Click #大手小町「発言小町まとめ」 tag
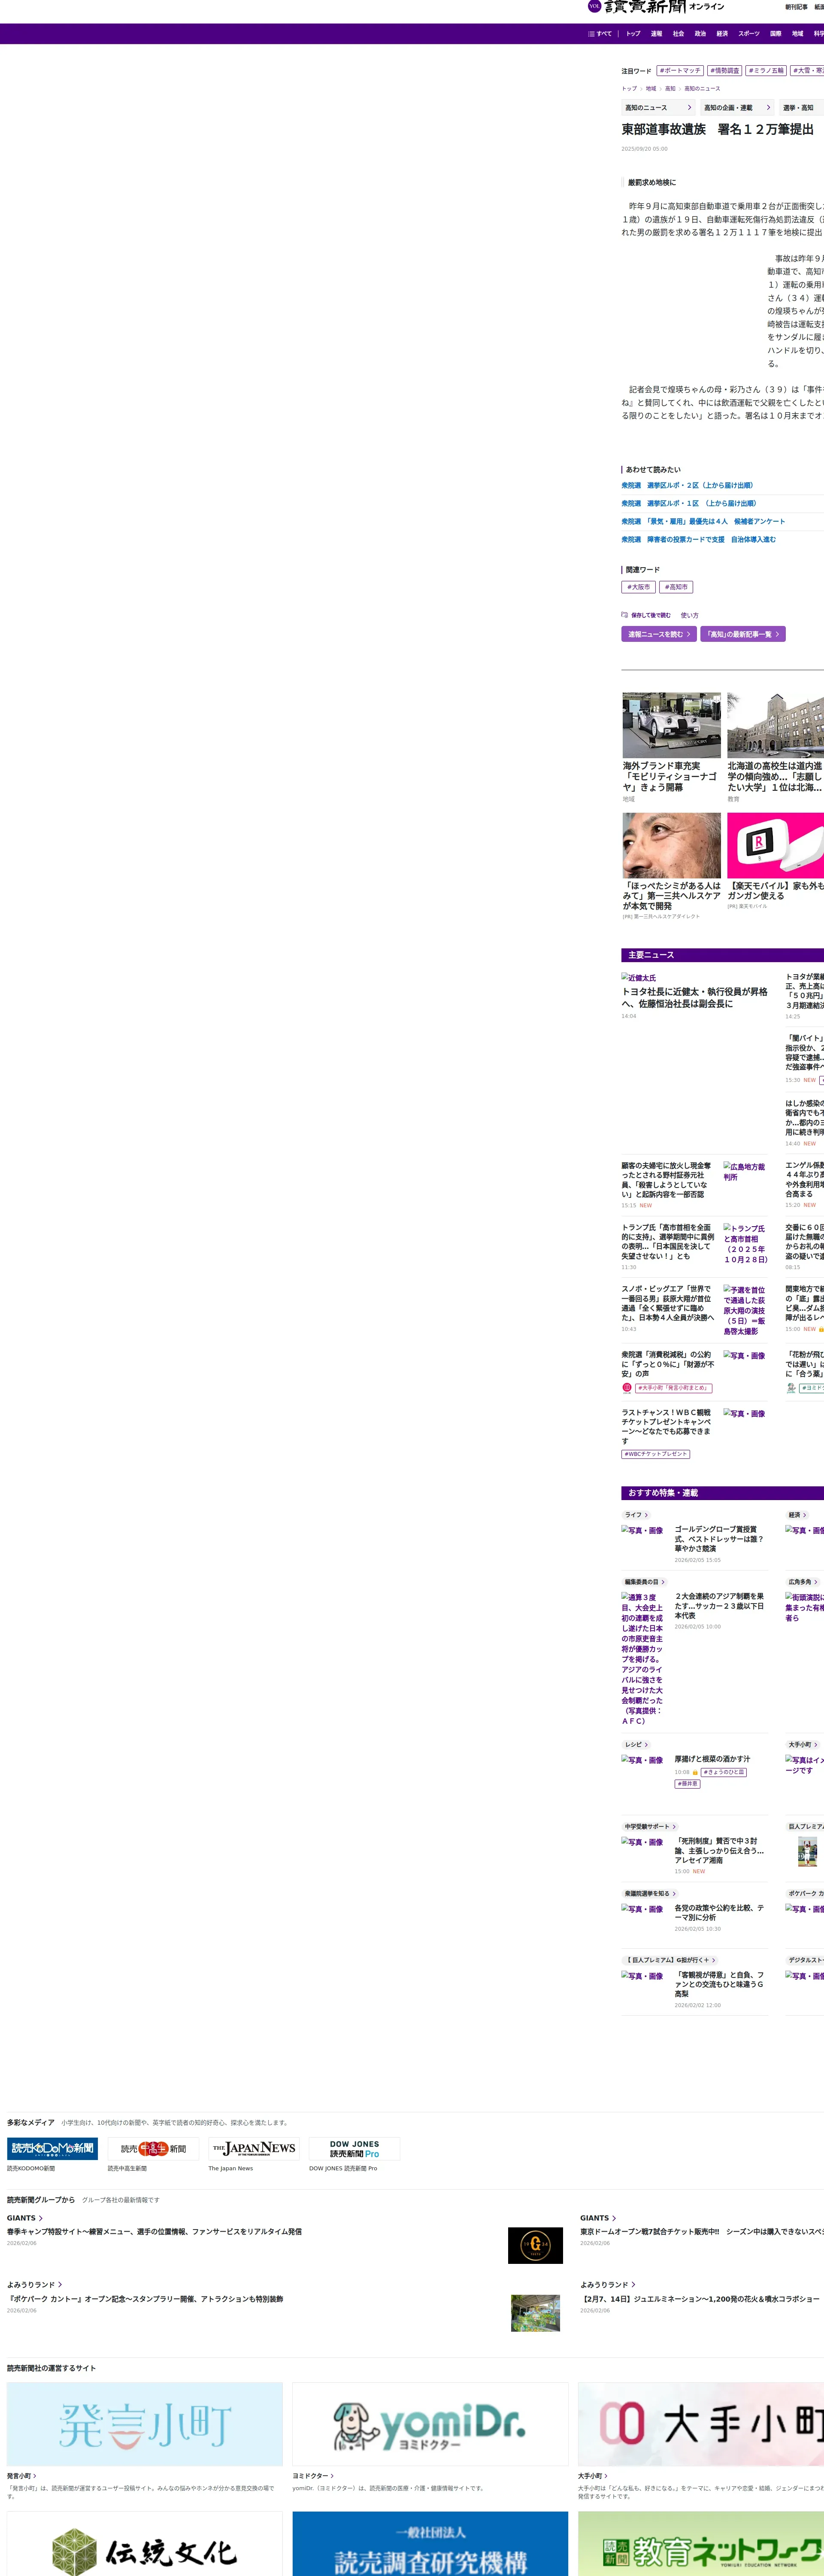Viewport: 824px width, 2576px height. coord(674,1388)
